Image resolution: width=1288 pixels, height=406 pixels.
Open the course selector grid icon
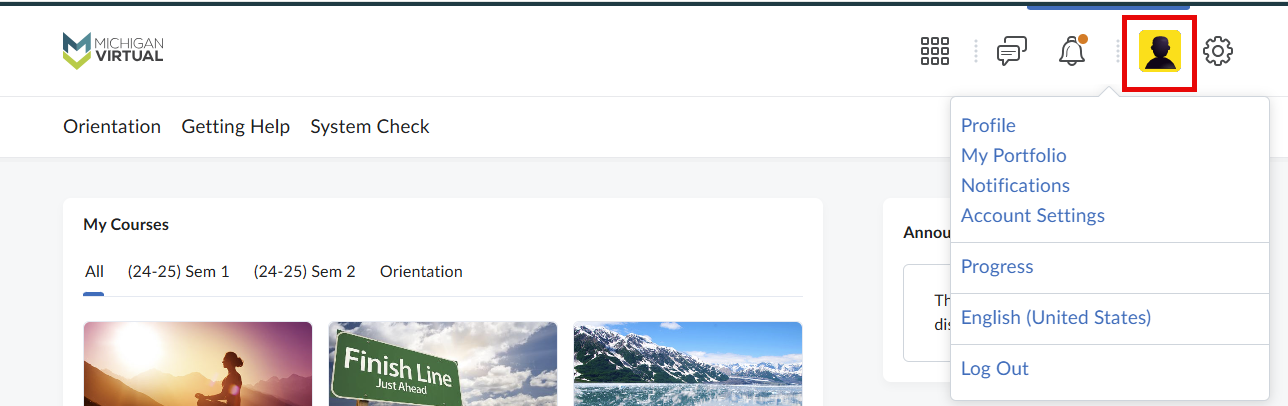pos(934,51)
